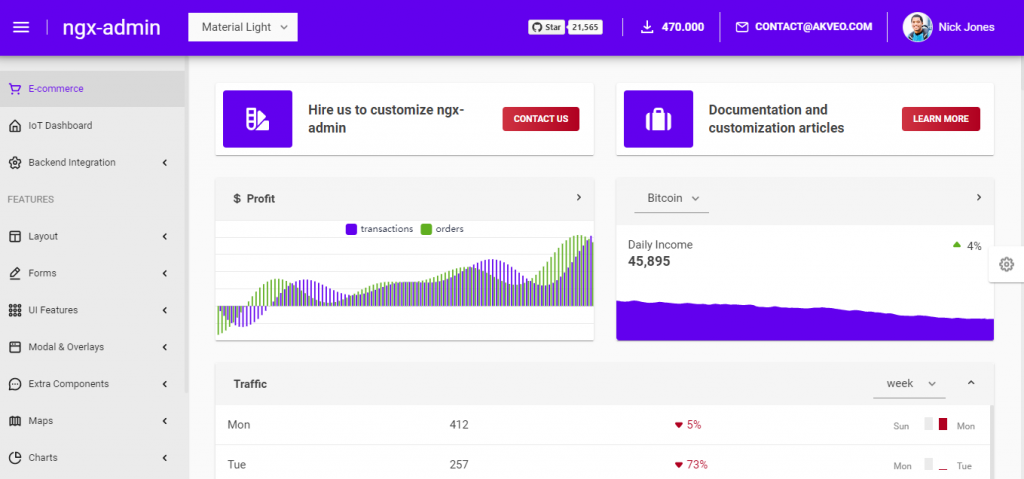Open IoT Dashboard menu item
This screenshot has height=479, width=1024.
coord(92,125)
